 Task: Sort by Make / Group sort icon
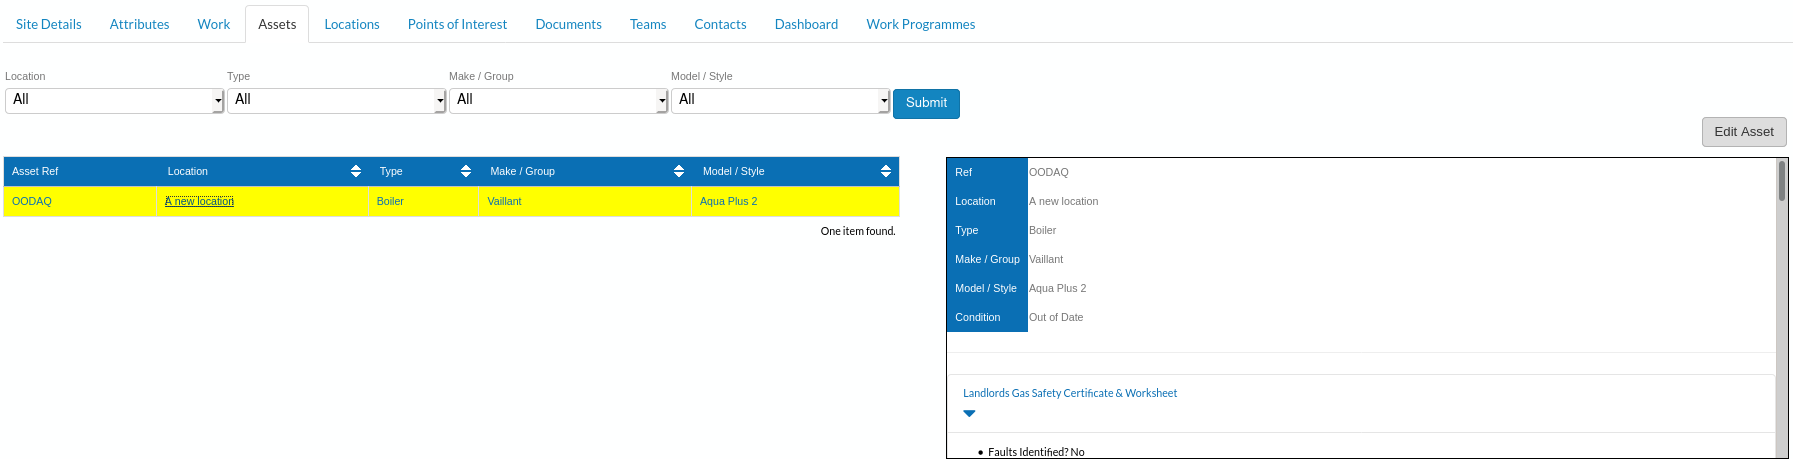(679, 172)
